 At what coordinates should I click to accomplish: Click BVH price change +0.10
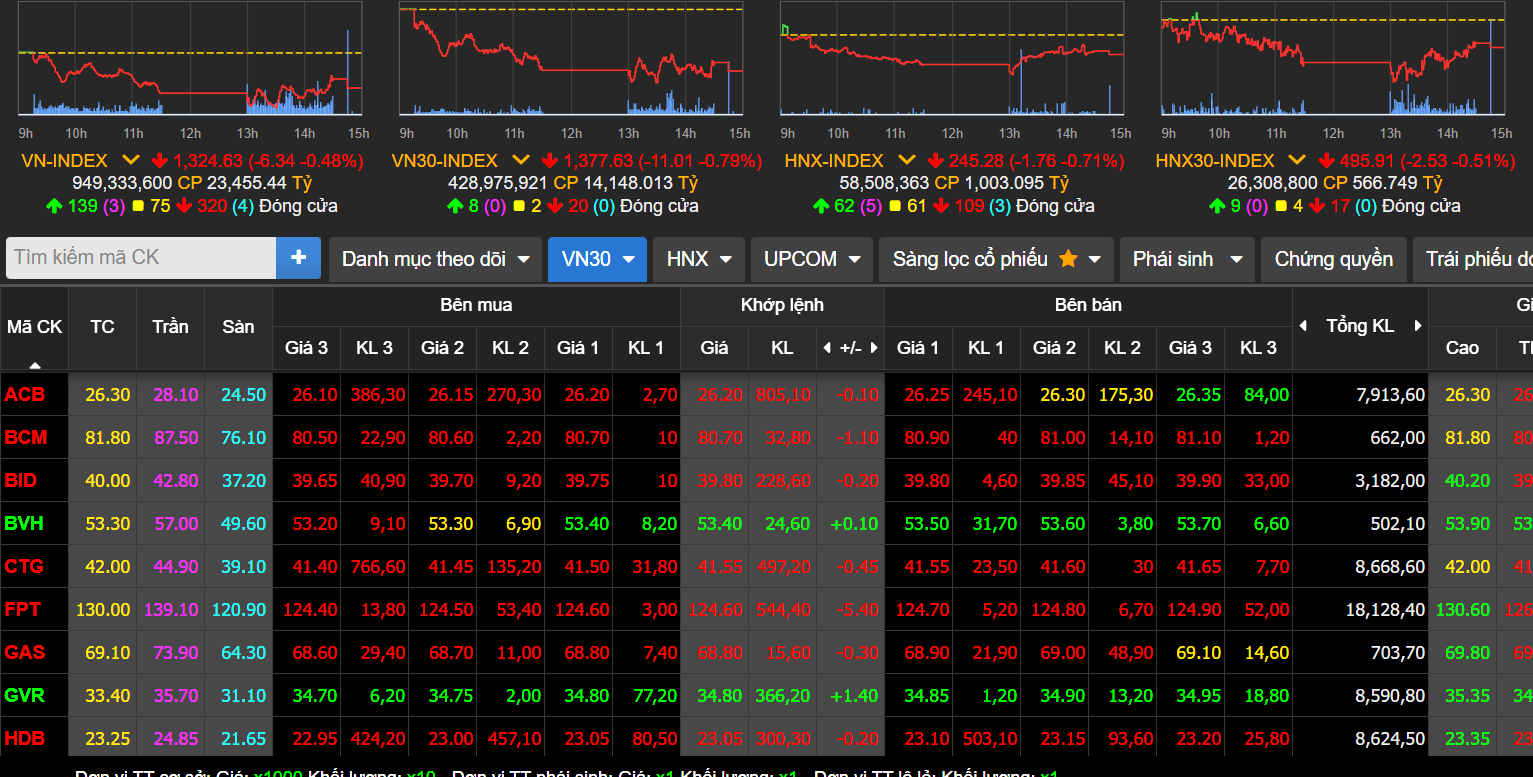[x=854, y=524]
